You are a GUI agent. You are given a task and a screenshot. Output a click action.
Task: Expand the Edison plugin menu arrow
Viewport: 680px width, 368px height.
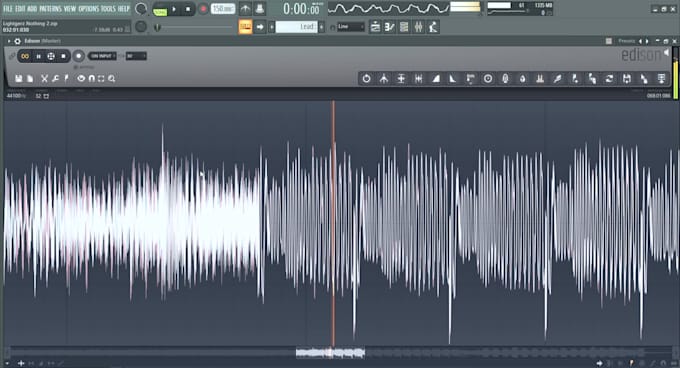[9, 41]
